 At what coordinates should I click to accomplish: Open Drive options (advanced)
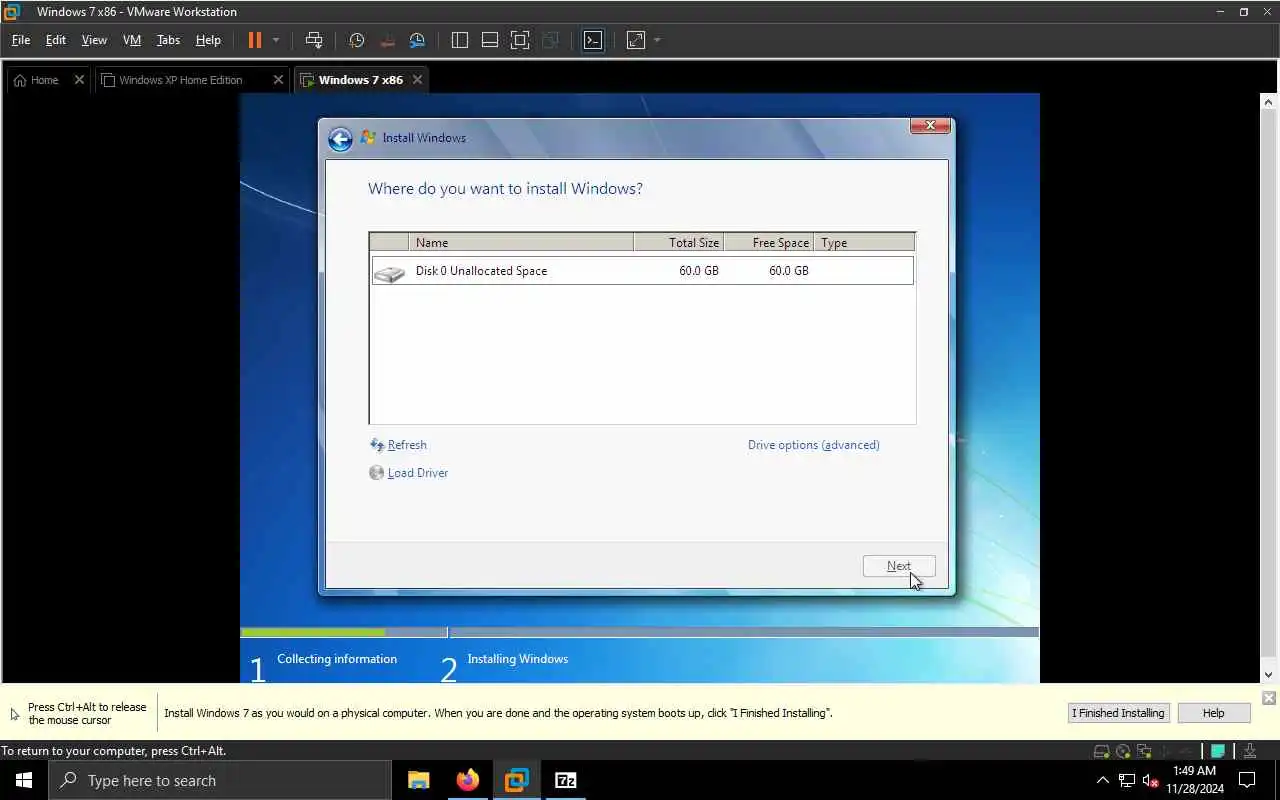pos(814,445)
